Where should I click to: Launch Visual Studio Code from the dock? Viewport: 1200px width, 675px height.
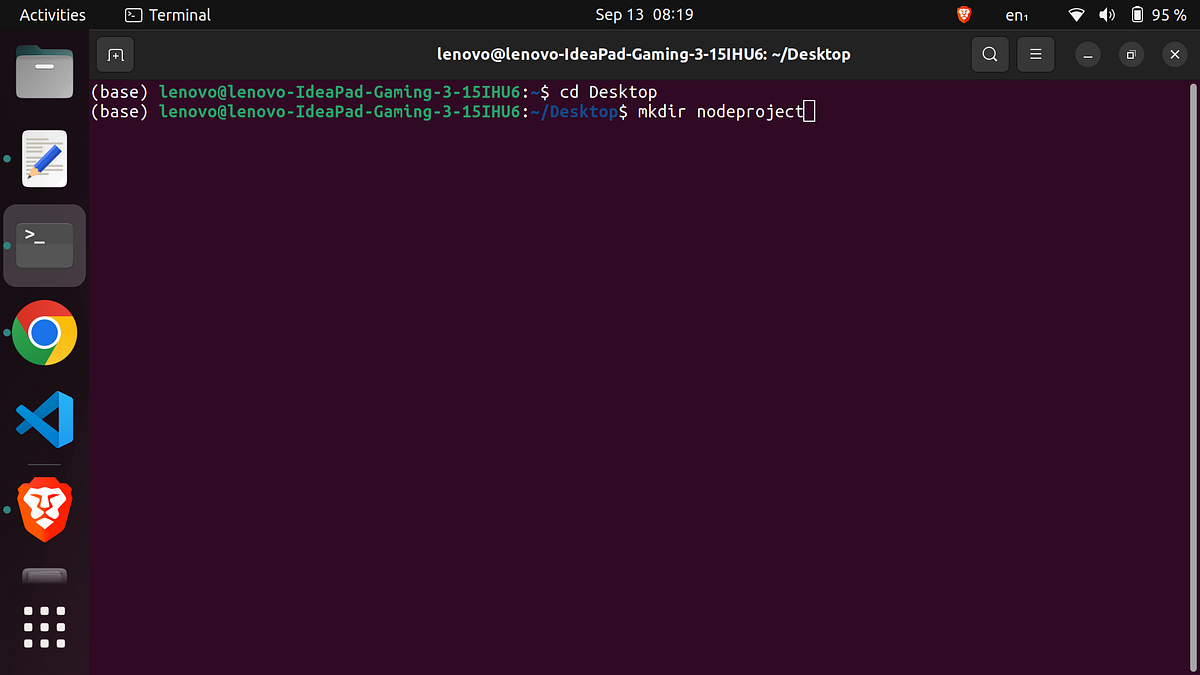(44, 419)
